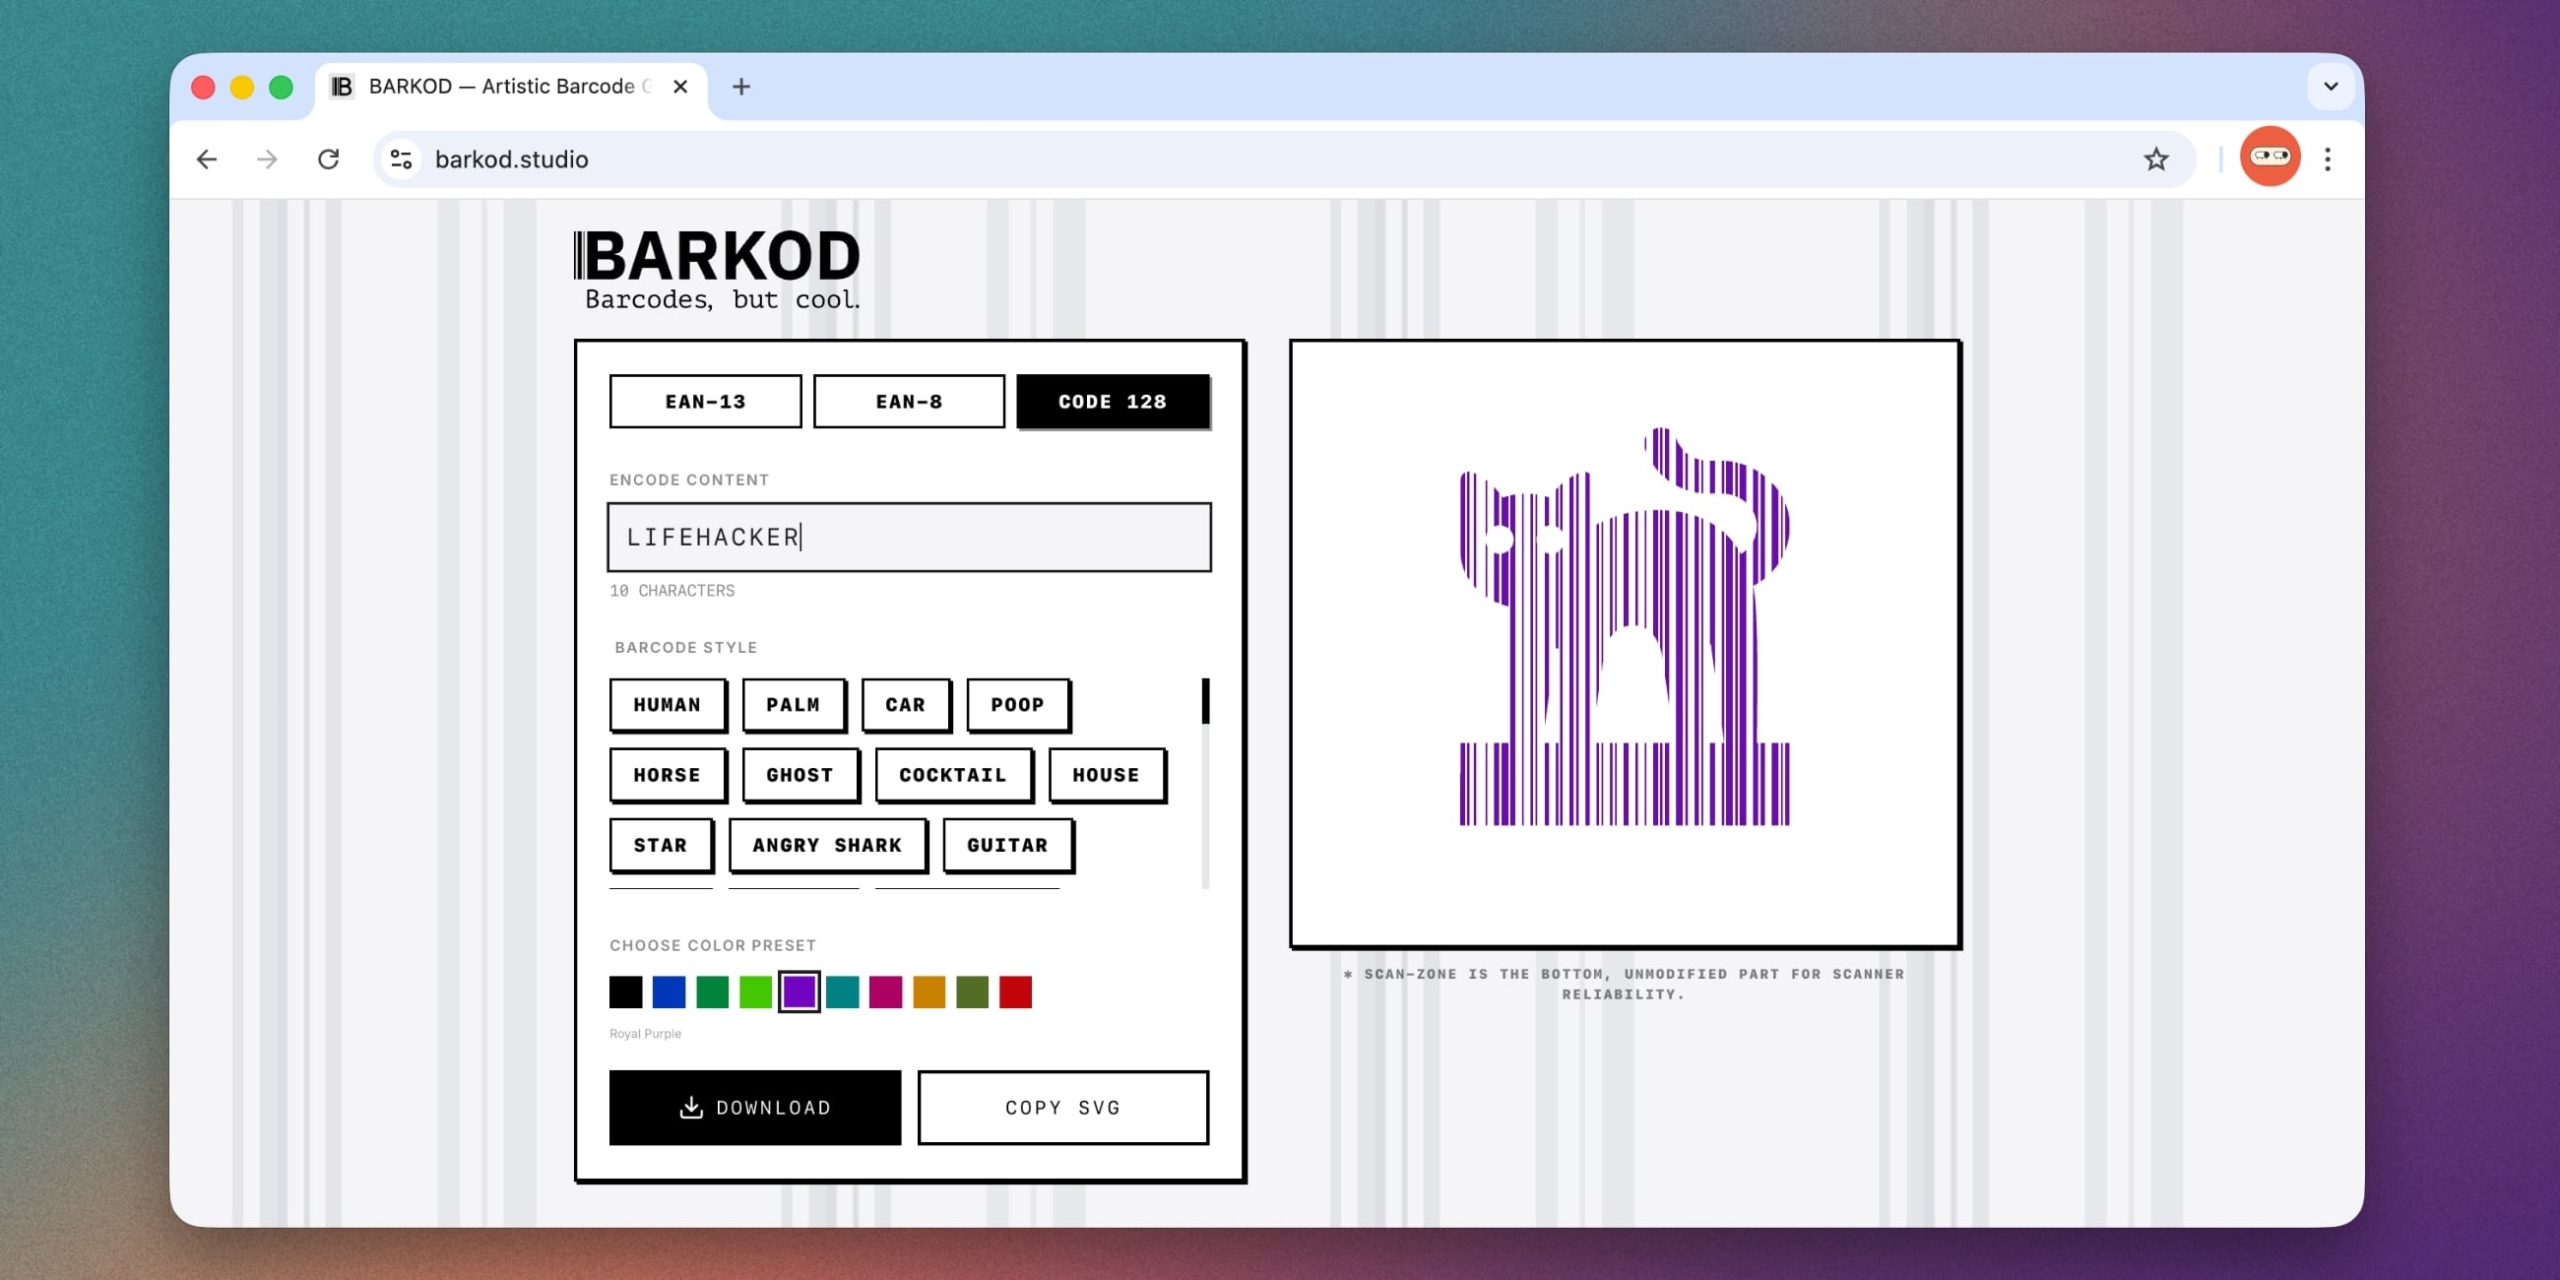Screen dimensions: 2560x1280
Task: Choose the GHOST barcode style
Action: (x=800, y=775)
